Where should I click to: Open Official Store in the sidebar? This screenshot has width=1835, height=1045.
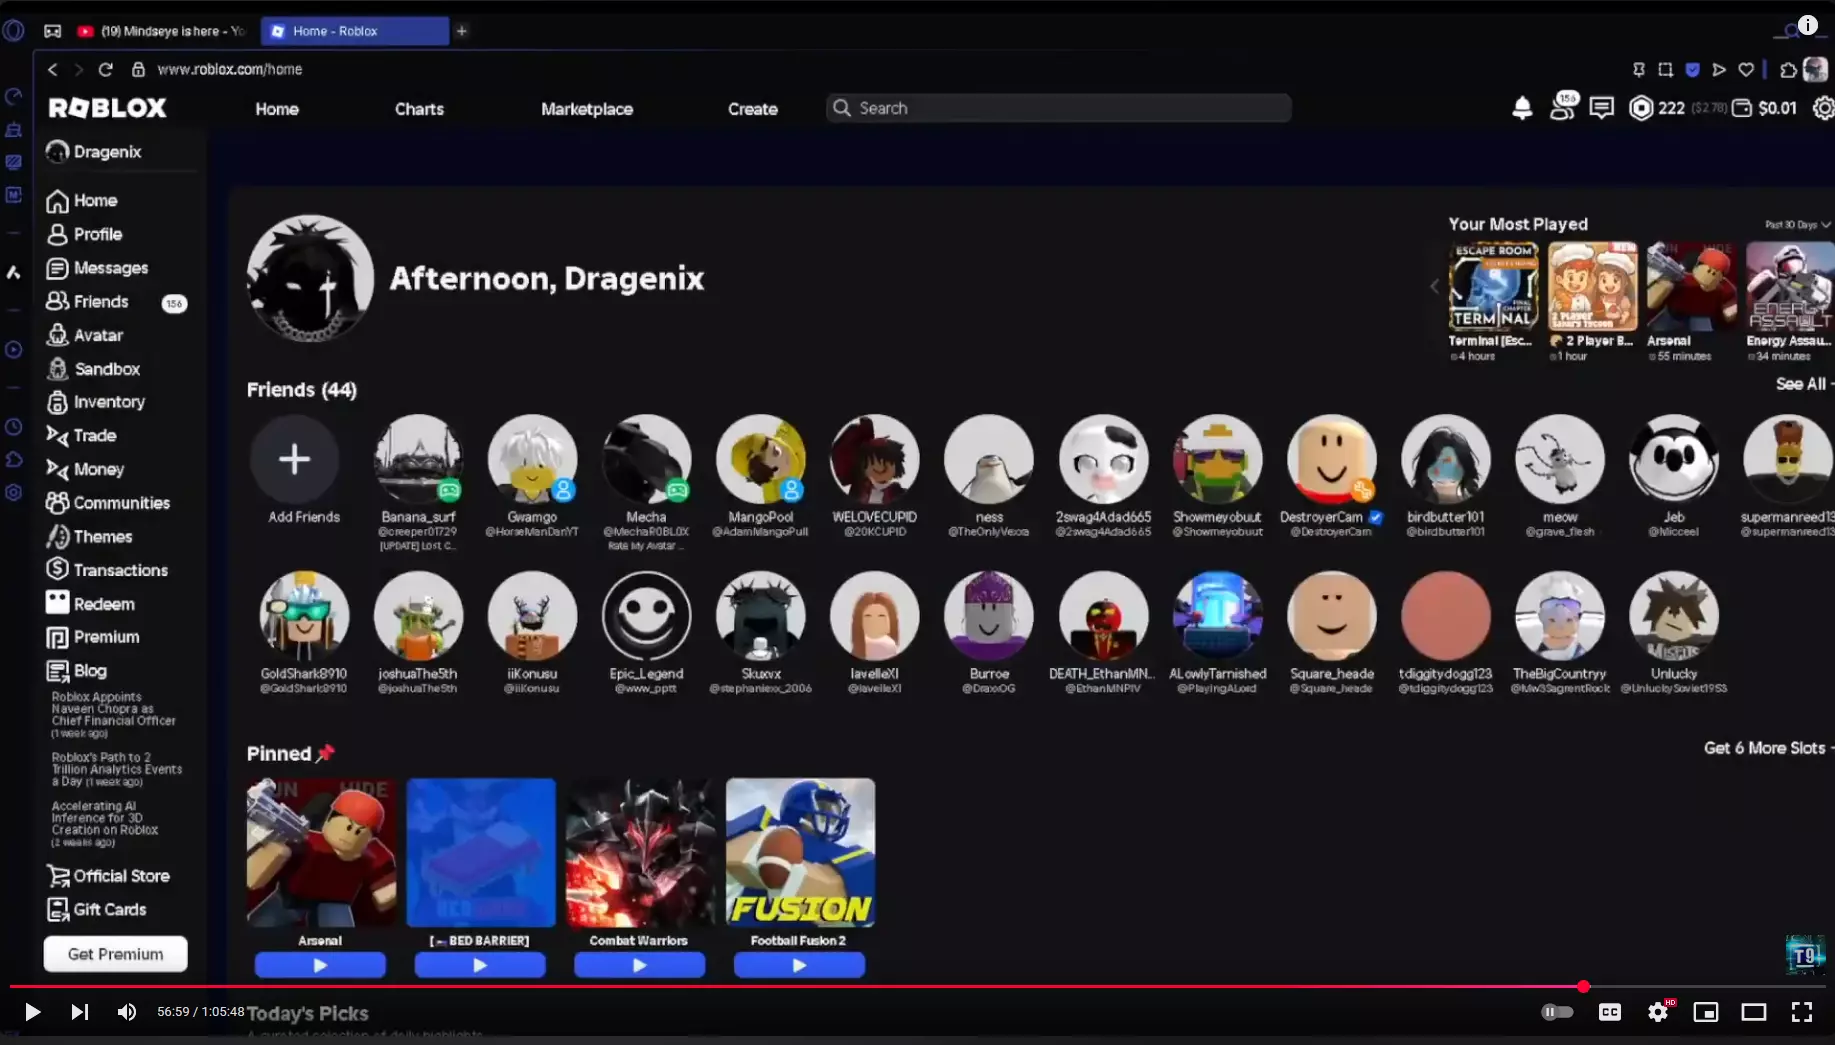[108, 876]
